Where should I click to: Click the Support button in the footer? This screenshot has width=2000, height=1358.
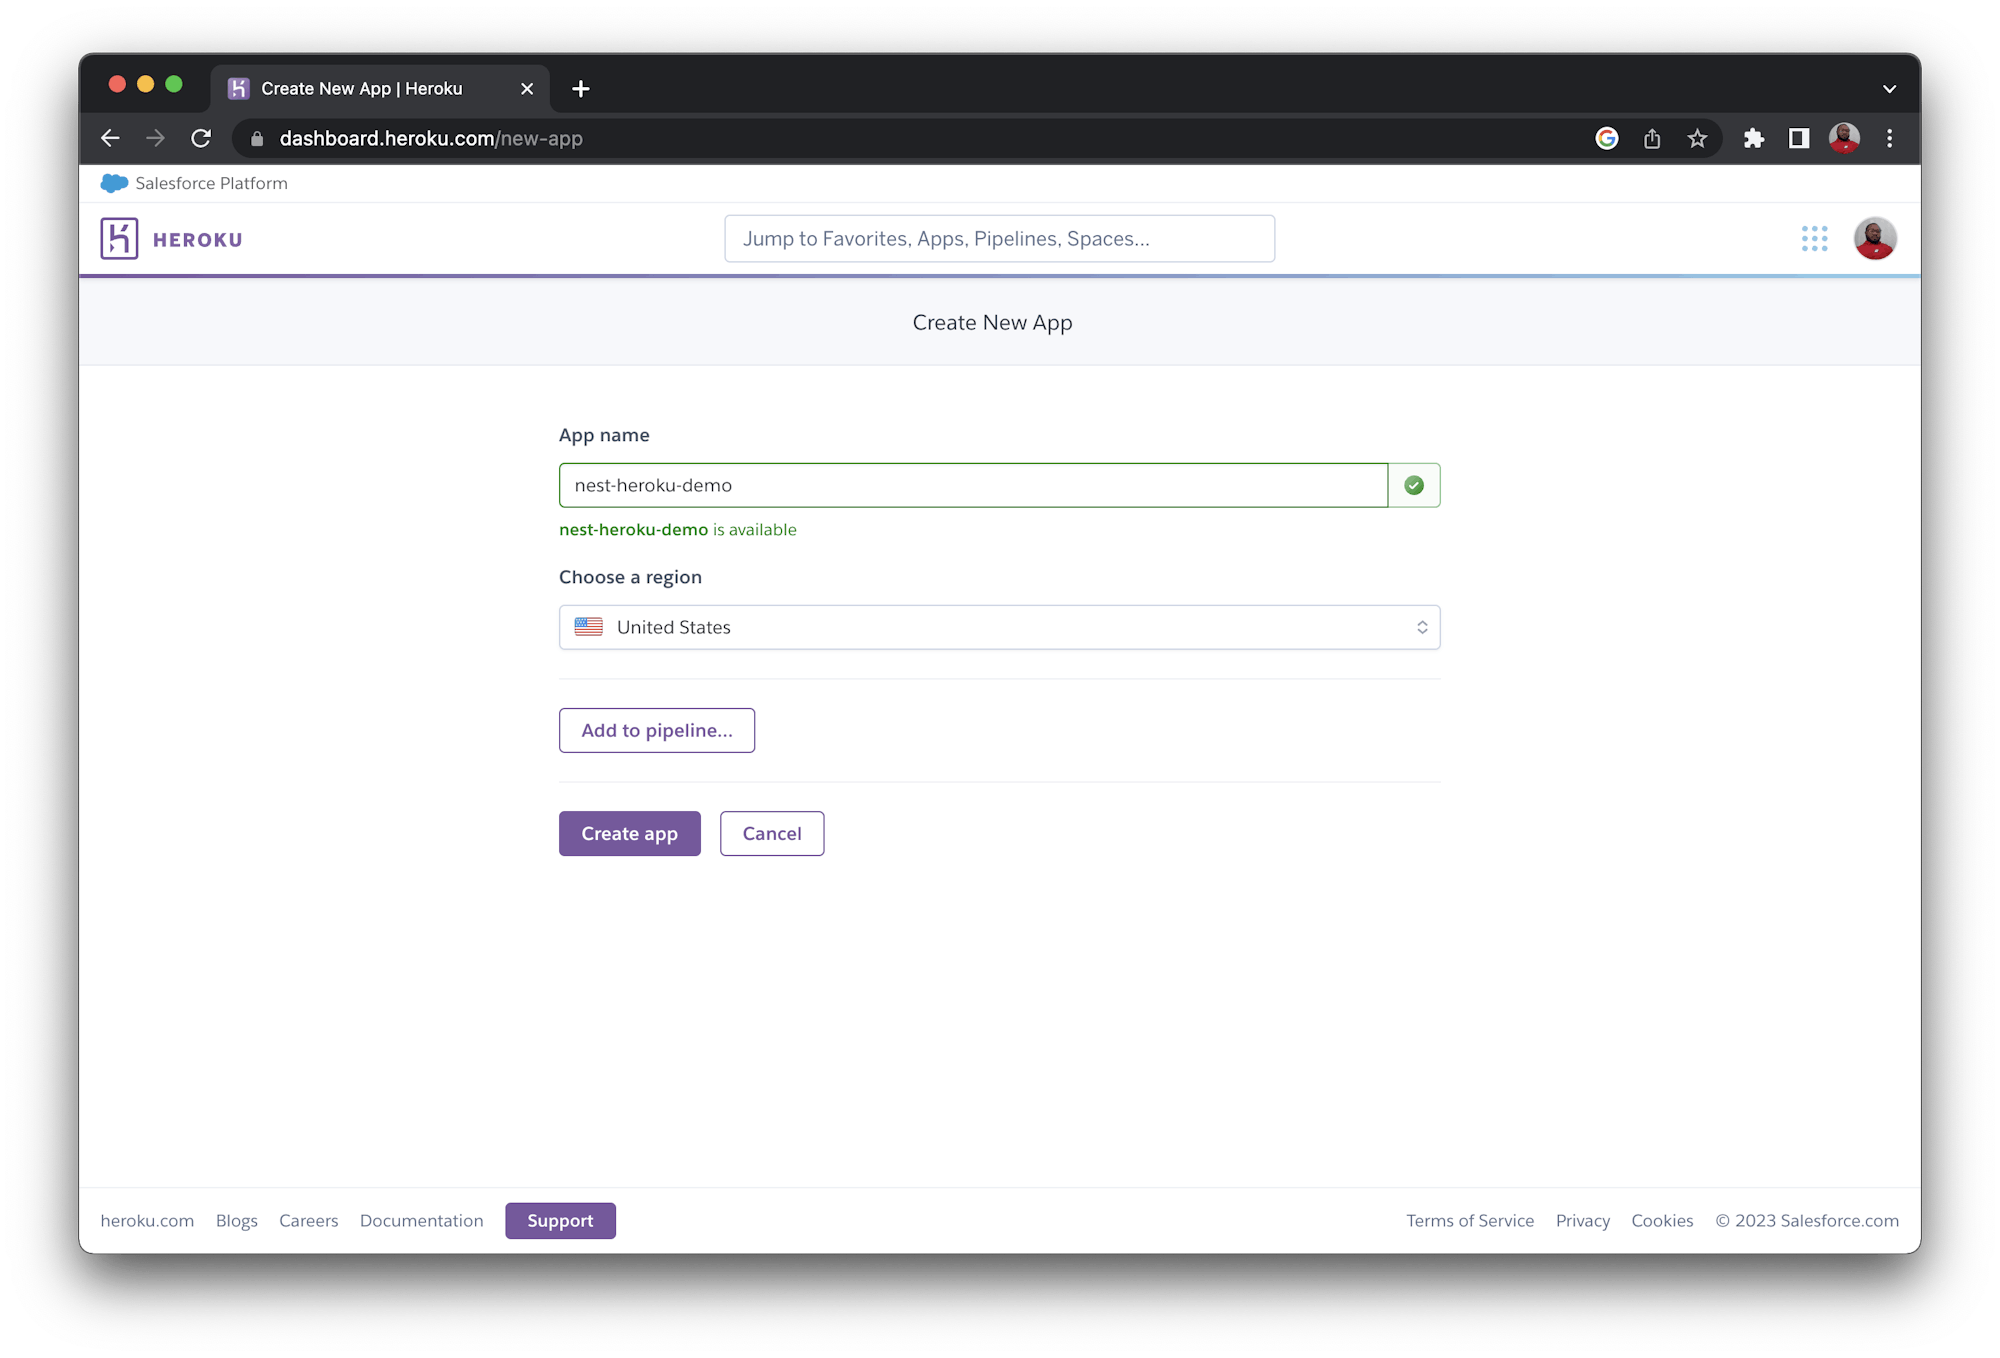[560, 1220]
